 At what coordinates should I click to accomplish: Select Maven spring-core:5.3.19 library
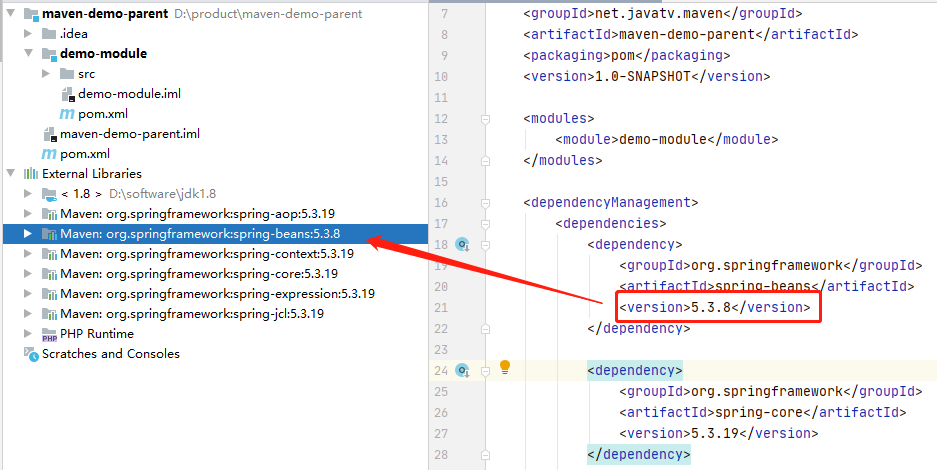[198, 274]
